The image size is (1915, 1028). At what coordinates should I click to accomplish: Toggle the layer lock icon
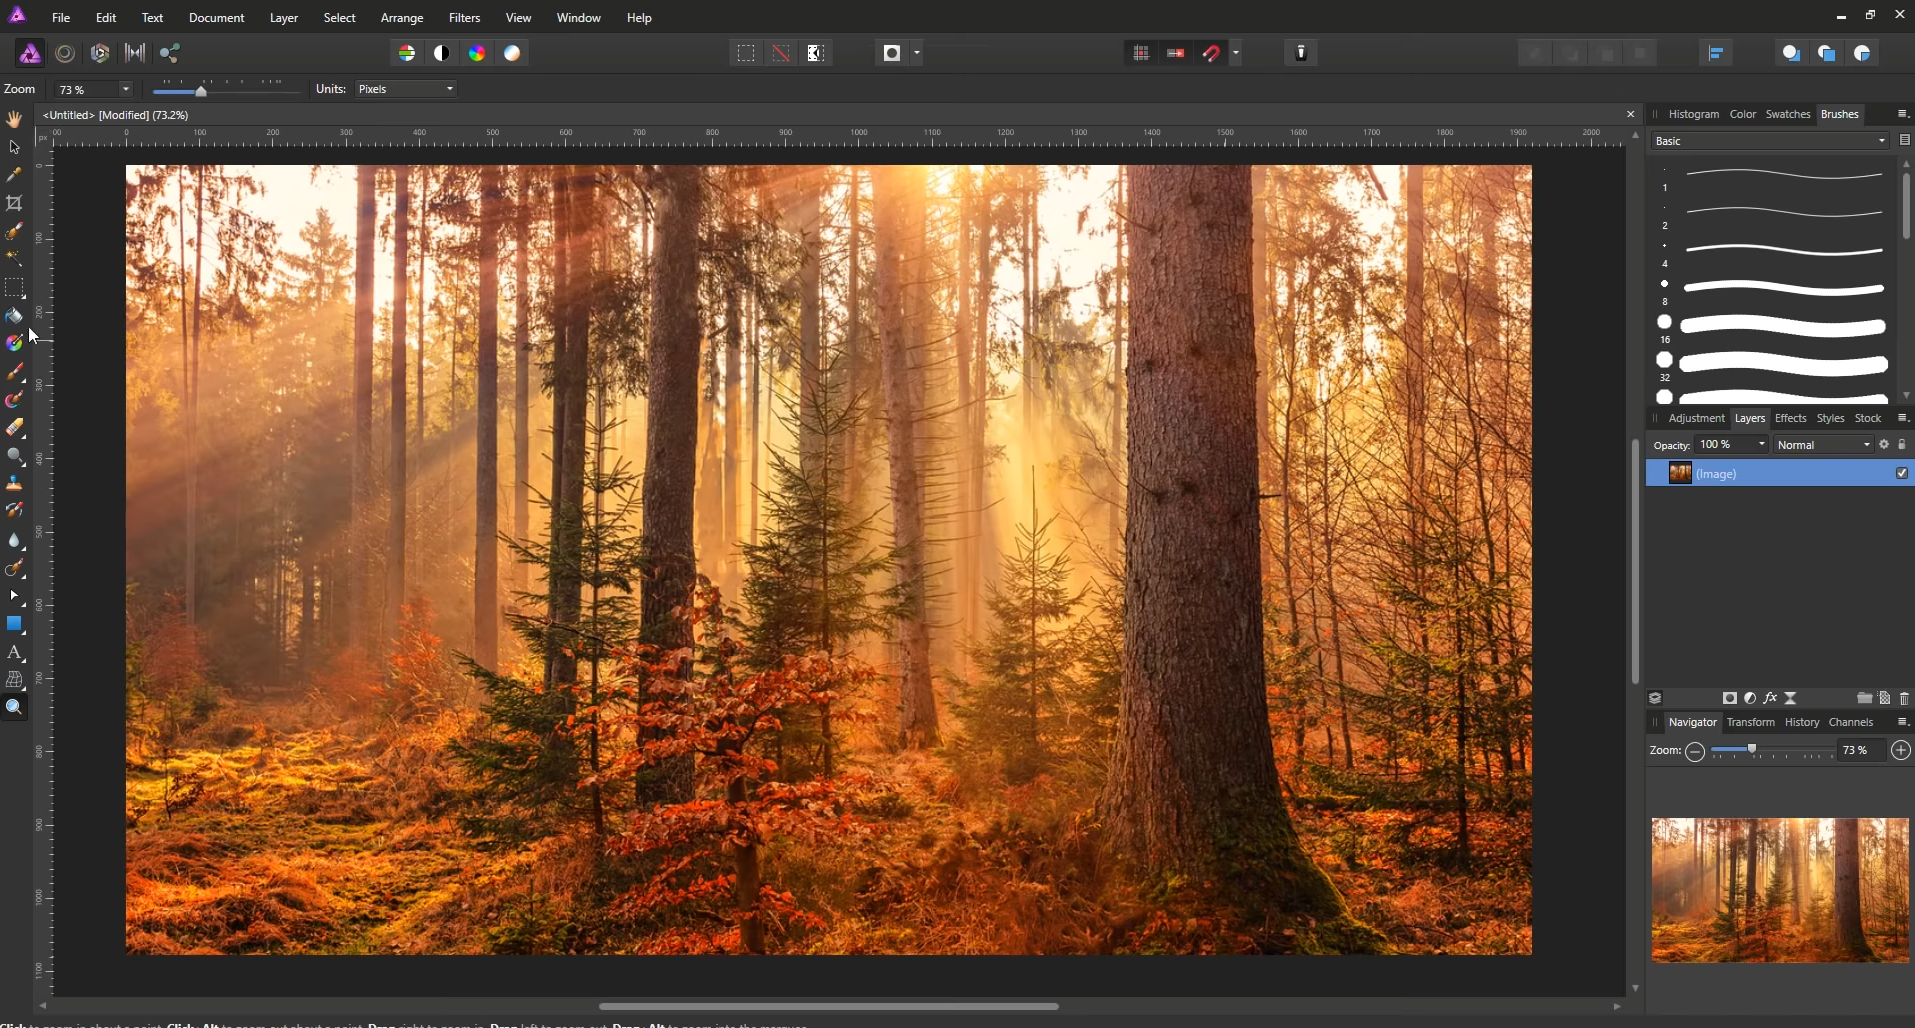click(x=1902, y=445)
